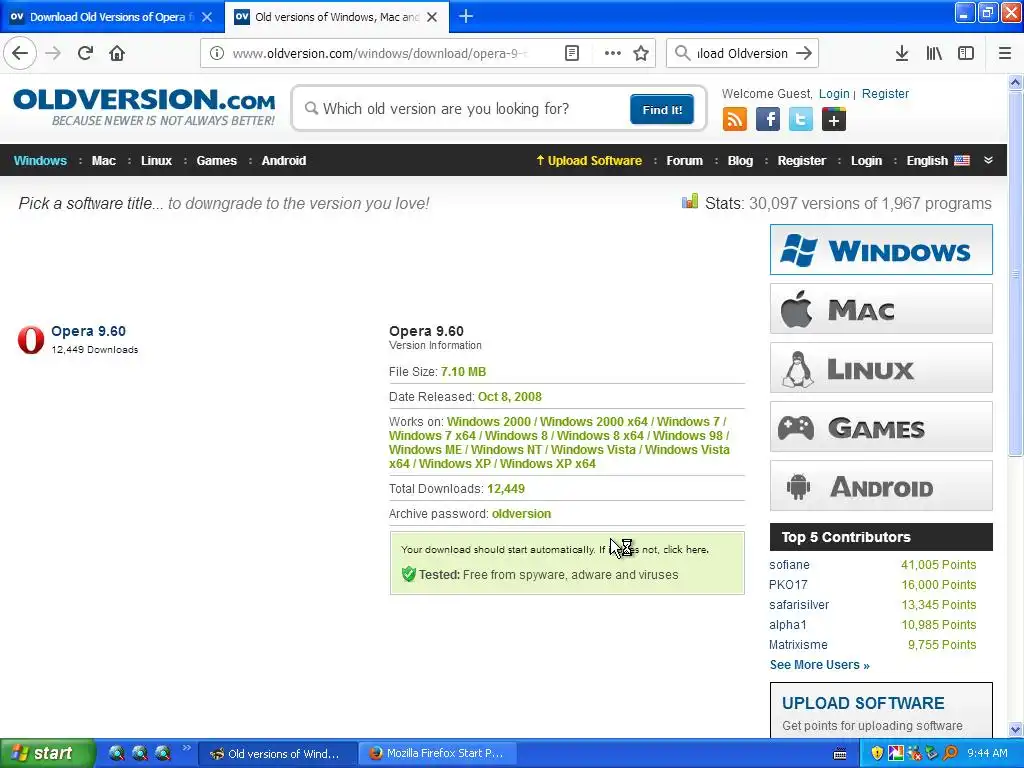Screen dimensions: 1024x768
Task: Click the Upload Software sidebar heading
Action: click(863, 703)
